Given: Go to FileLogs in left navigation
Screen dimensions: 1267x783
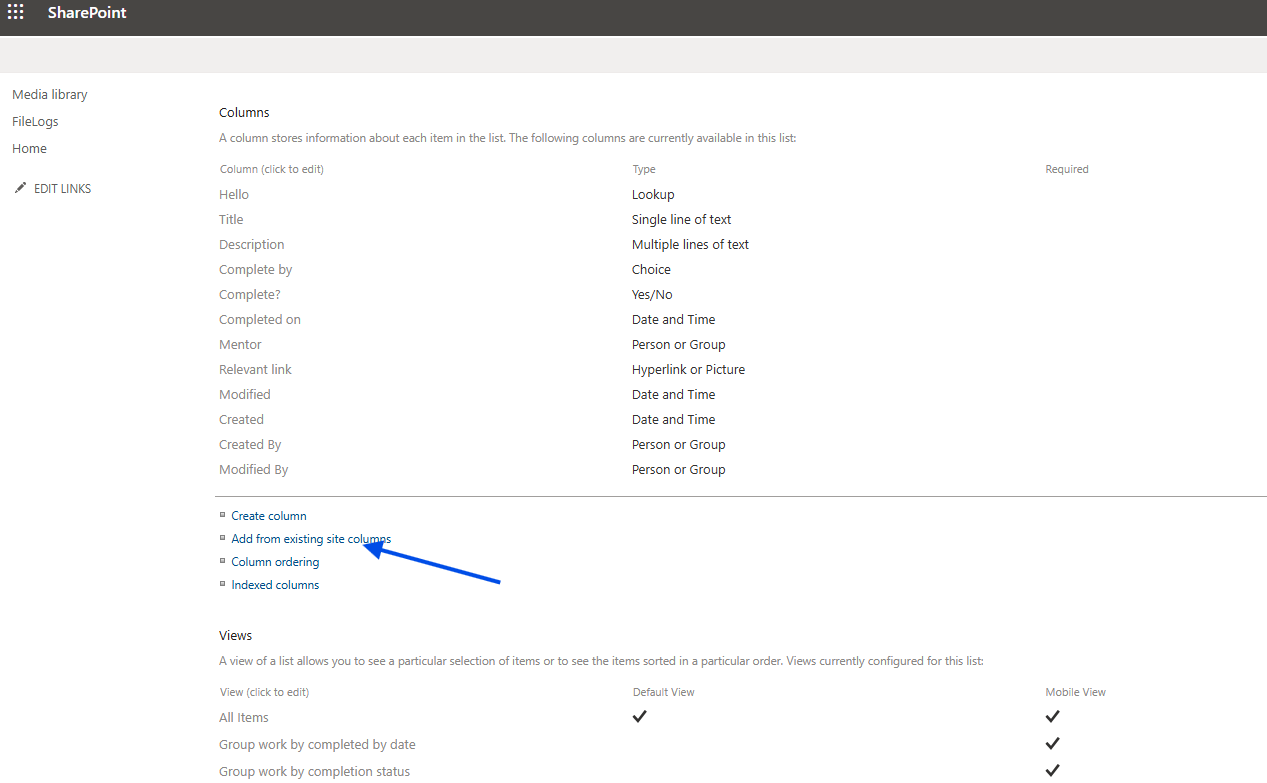Looking at the screenshot, I should pos(35,122).
